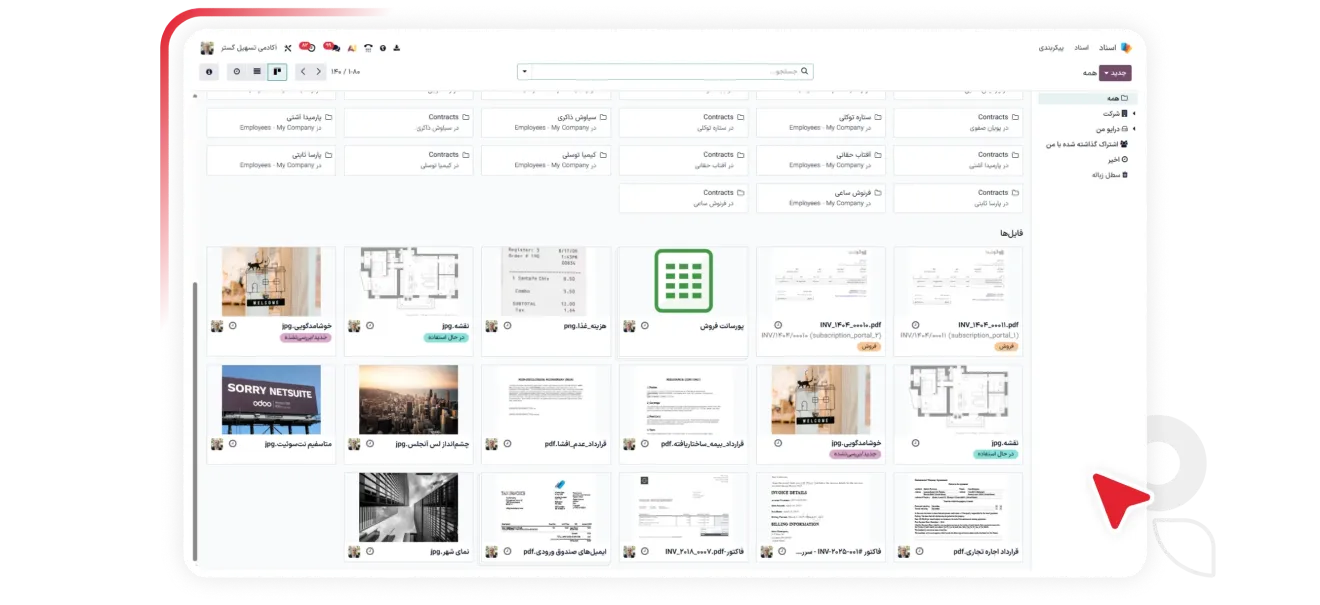Viewport: 1320px width, 605px height.
Task: Toggle the info details panel button
Action: tap(209, 72)
